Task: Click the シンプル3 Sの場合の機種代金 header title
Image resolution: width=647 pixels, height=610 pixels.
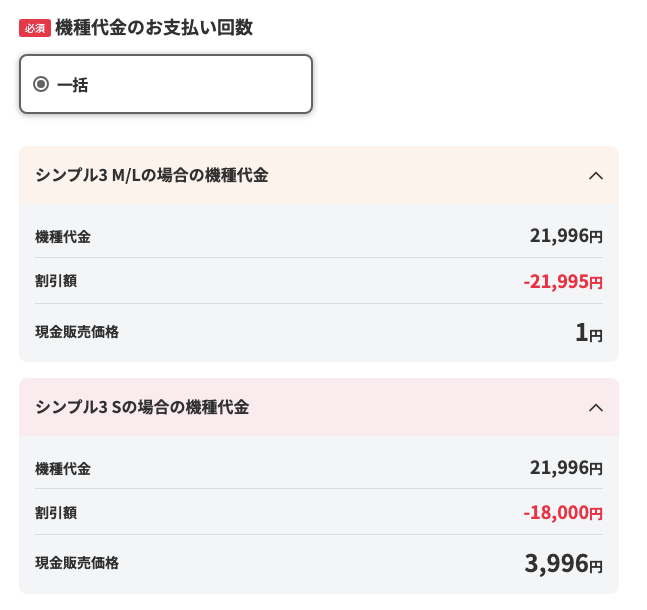Action: [x=142, y=407]
